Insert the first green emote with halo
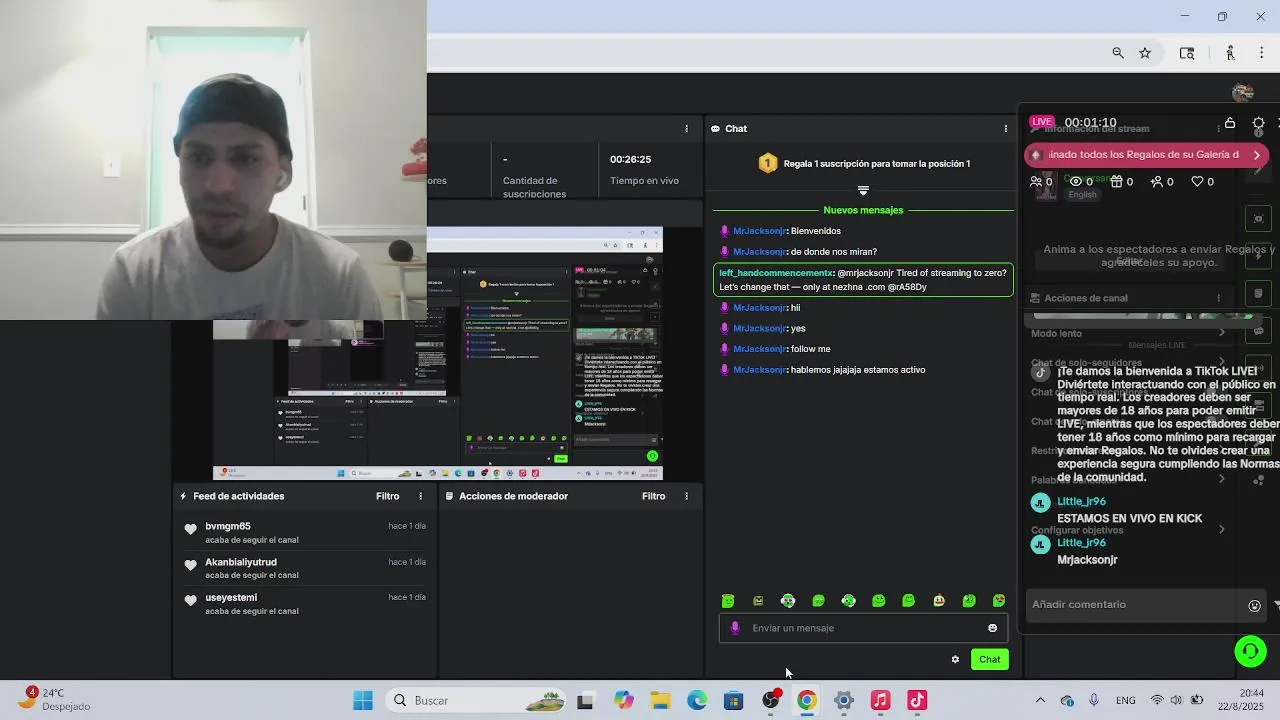1280x720 pixels. (728, 601)
